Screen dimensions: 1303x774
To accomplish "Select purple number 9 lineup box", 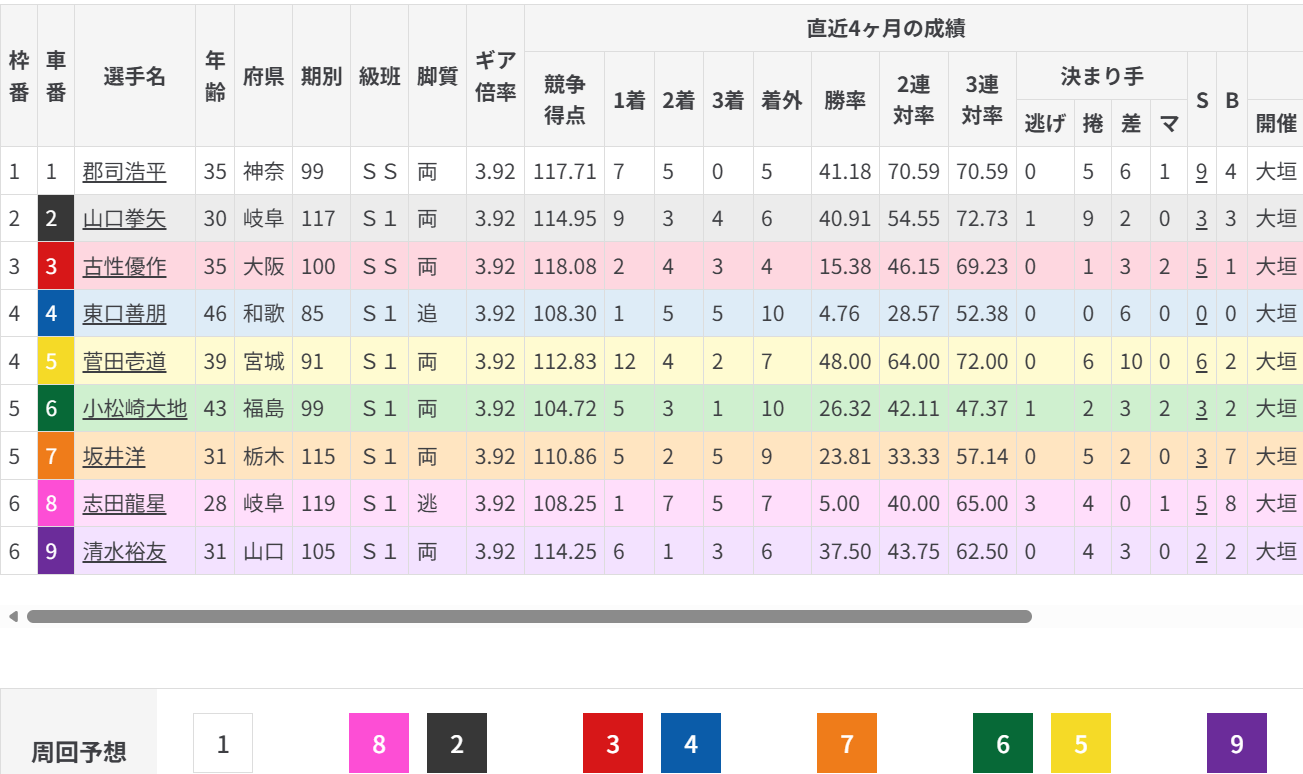I will tap(1237, 743).
